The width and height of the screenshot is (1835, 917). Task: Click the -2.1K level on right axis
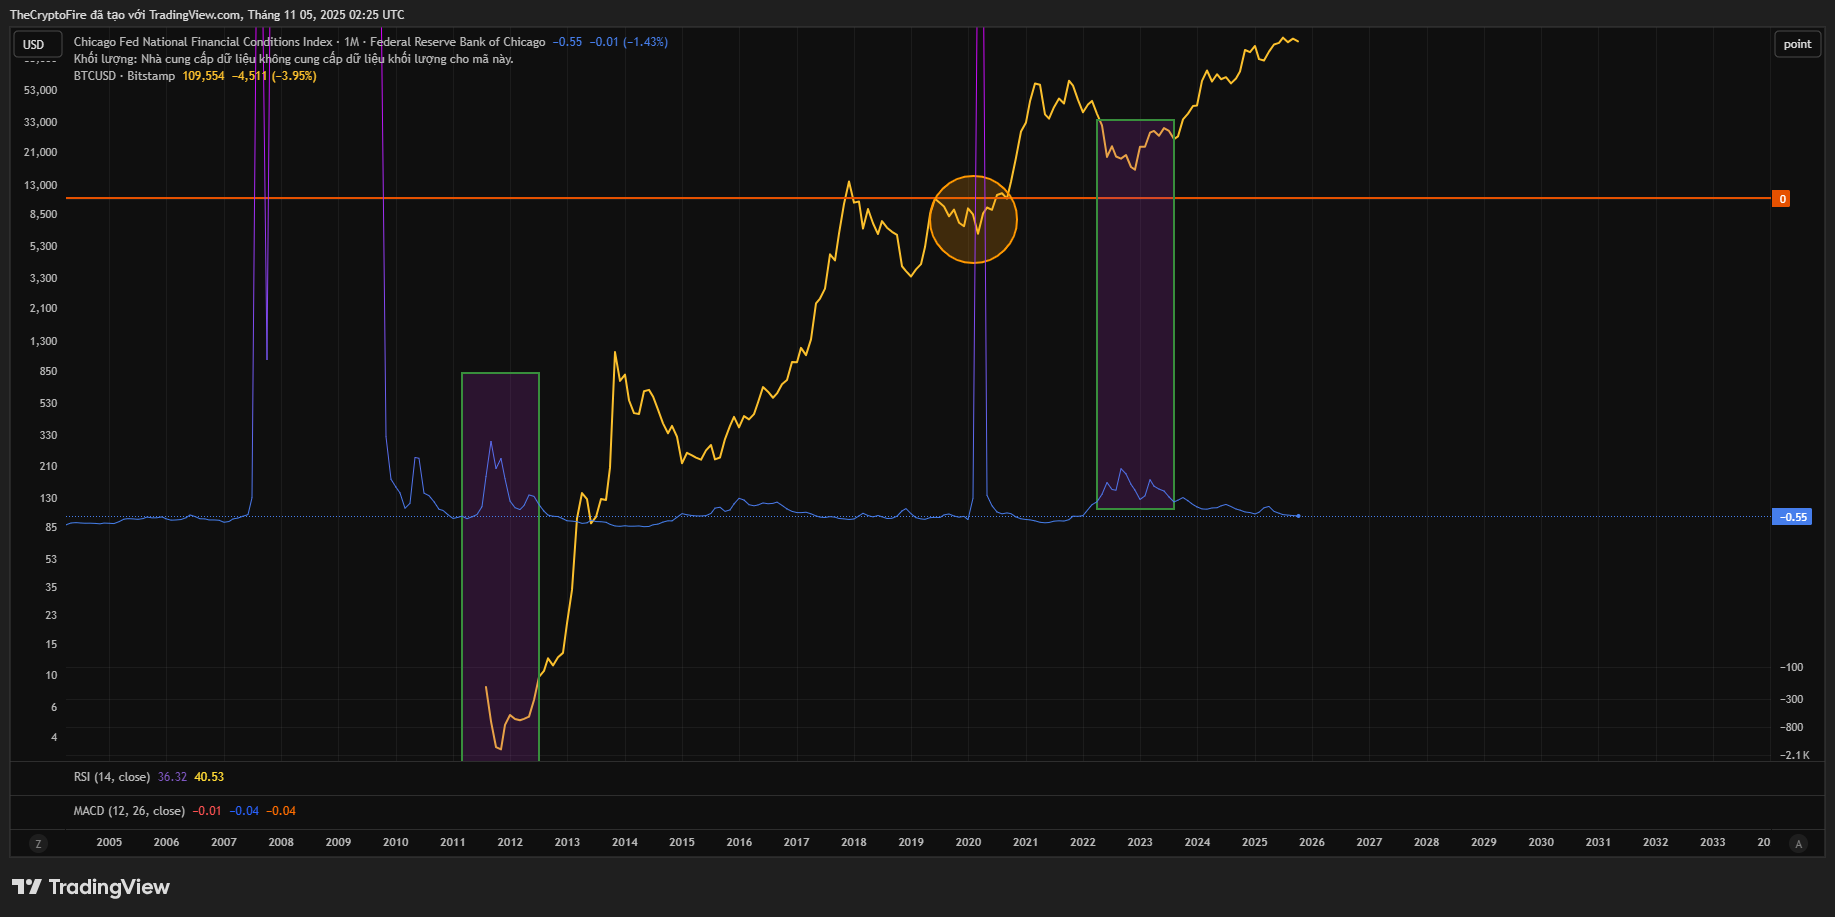click(x=1795, y=755)
